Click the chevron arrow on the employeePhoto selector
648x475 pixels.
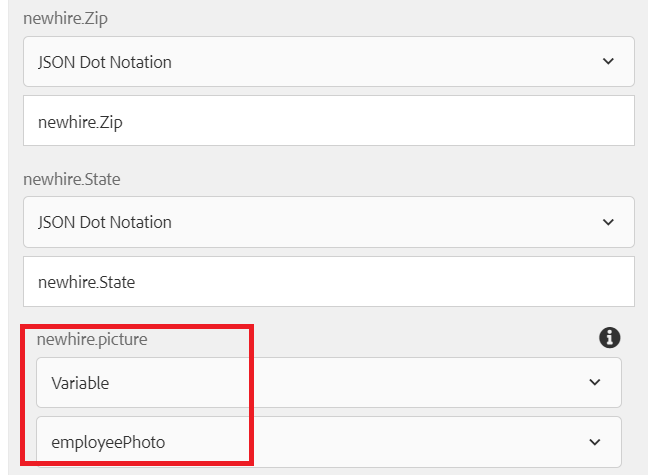[x=595, y=442]
